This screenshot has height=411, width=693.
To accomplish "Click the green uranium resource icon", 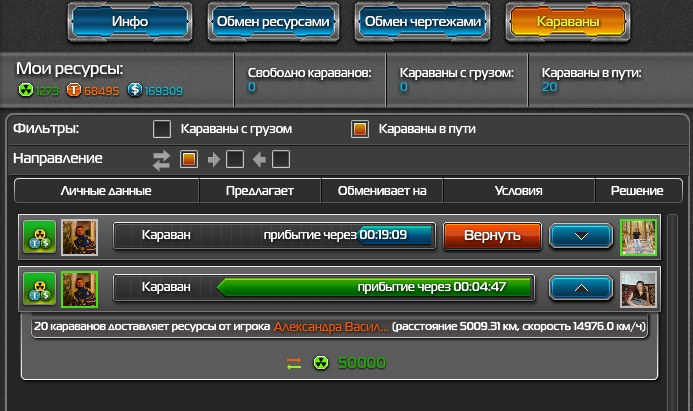I will pyautogui.click(x=26, y=90).
